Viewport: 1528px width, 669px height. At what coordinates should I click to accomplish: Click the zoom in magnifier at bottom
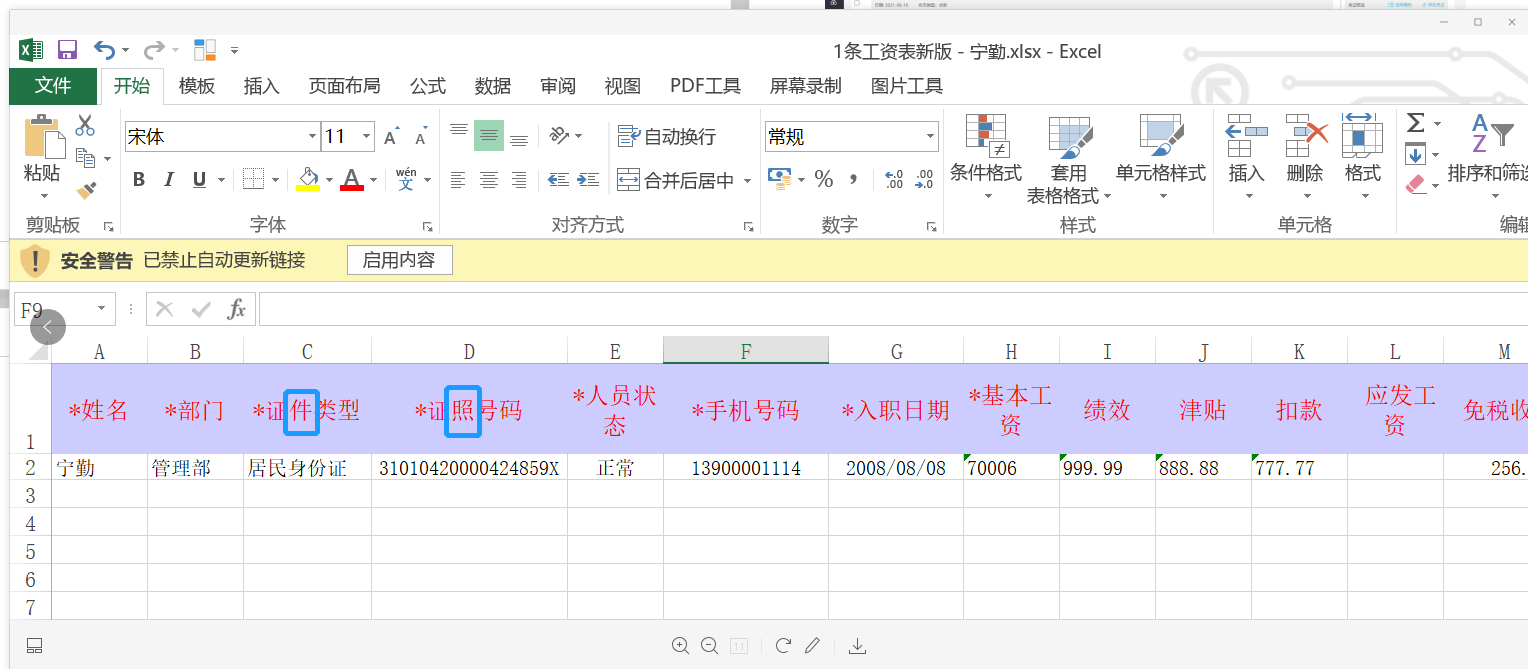681,645
